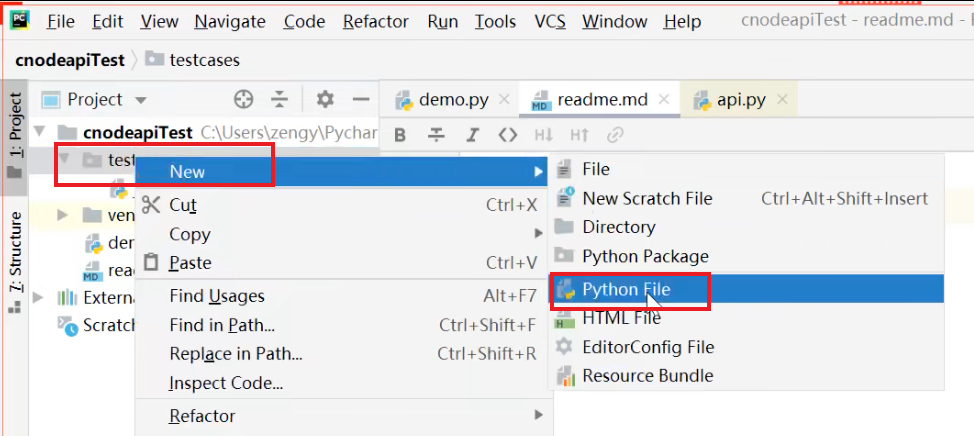Viewport: 974px width, 436px height.
Task: Close the readme.md tab
Action: [663, 99]
